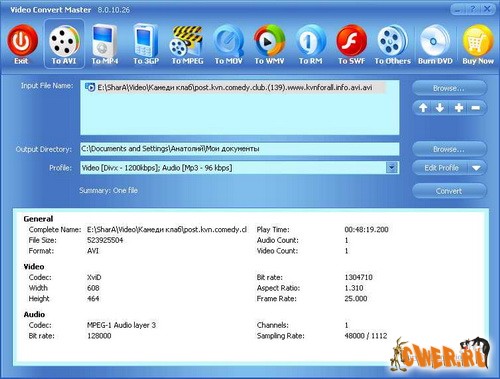Open the To Others formats icon
The height and width of the screenshot is (379, 500).
point(392,41)
